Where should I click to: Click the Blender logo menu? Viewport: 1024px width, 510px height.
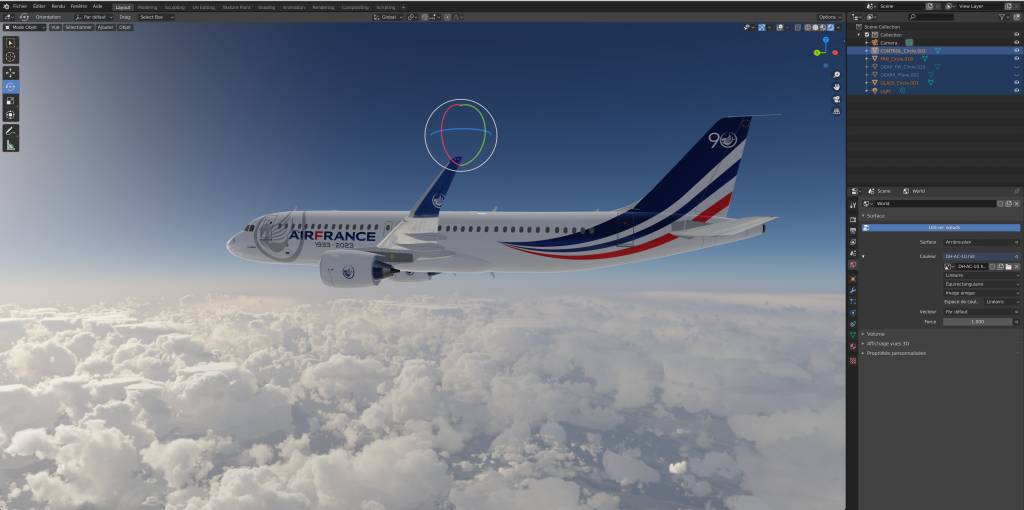pos(6,7)
